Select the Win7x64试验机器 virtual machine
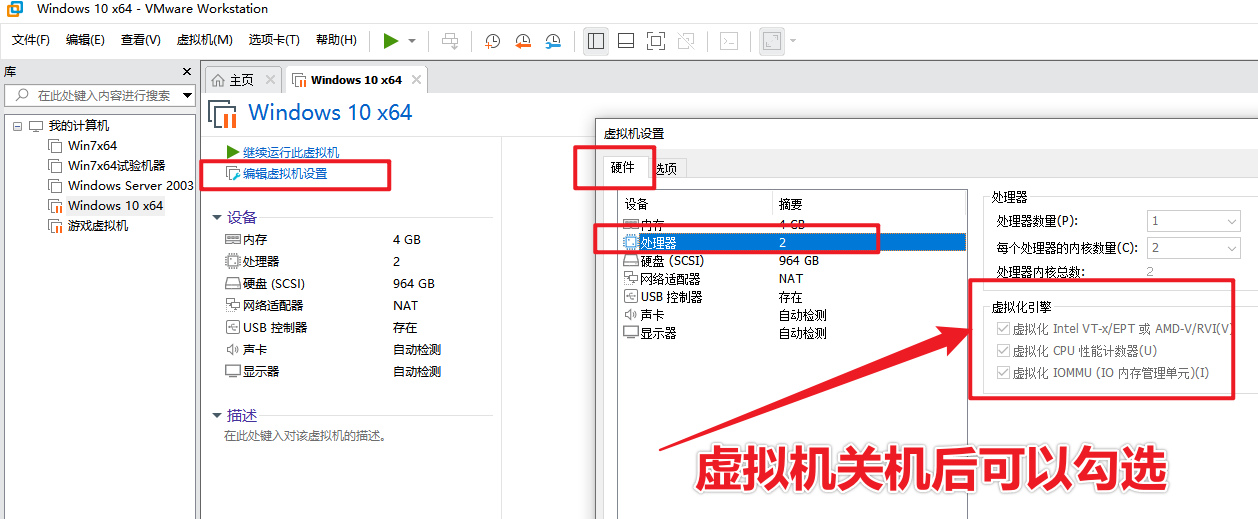 [x=116, y=166]
